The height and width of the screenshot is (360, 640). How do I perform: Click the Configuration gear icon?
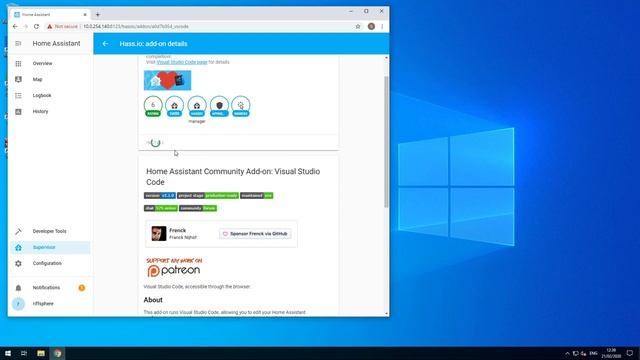[18, 264]
